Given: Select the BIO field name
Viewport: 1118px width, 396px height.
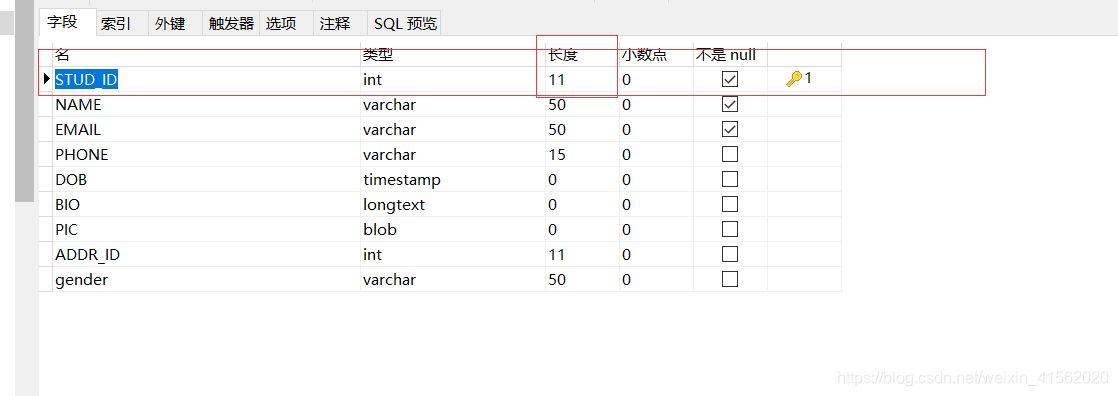Looking at the screenshot, I should point(67,205).
